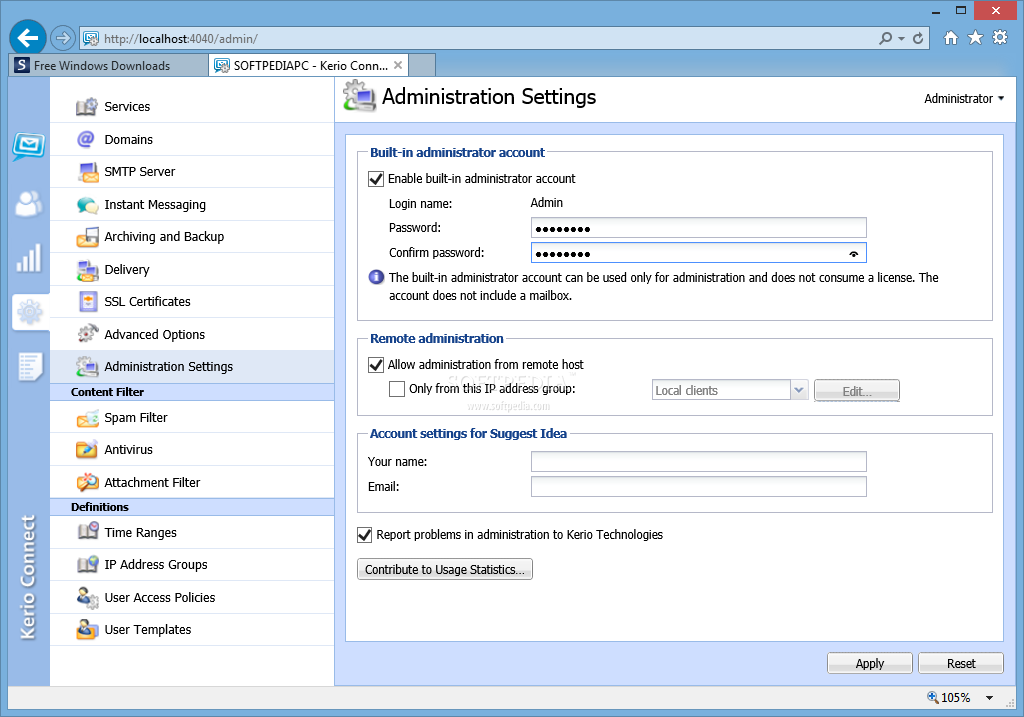Expand the Local clients dropdown
This screenshot has height=717, width=1024.
(x=799, y=390)
